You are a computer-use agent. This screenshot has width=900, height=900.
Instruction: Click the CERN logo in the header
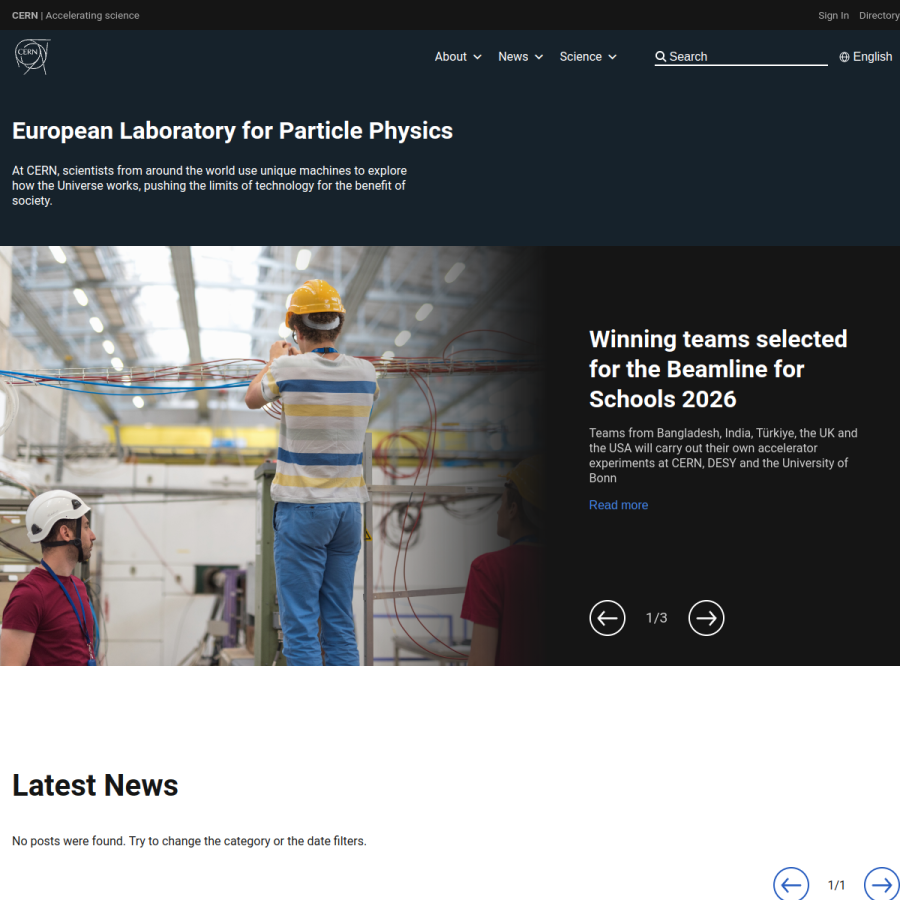pos(32,56)
